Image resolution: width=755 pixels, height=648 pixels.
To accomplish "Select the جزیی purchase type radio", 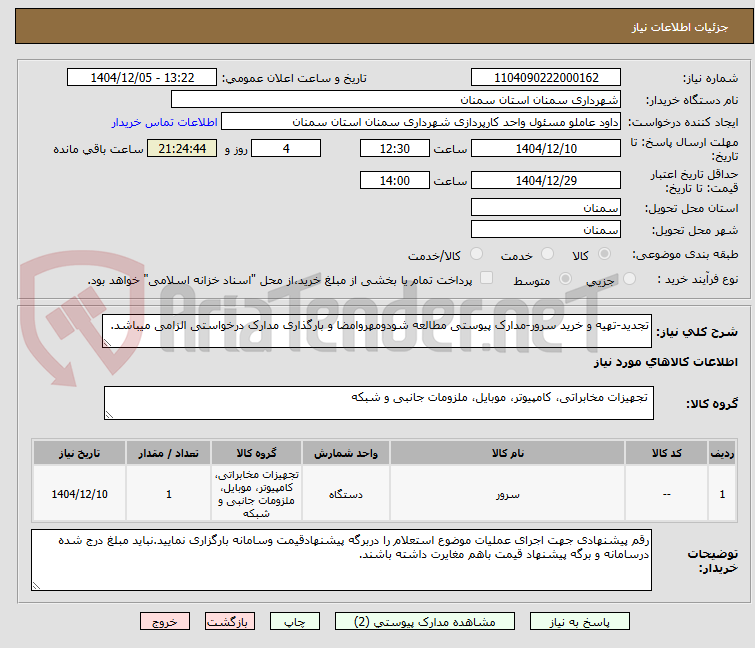I will [x=629, y=279].
